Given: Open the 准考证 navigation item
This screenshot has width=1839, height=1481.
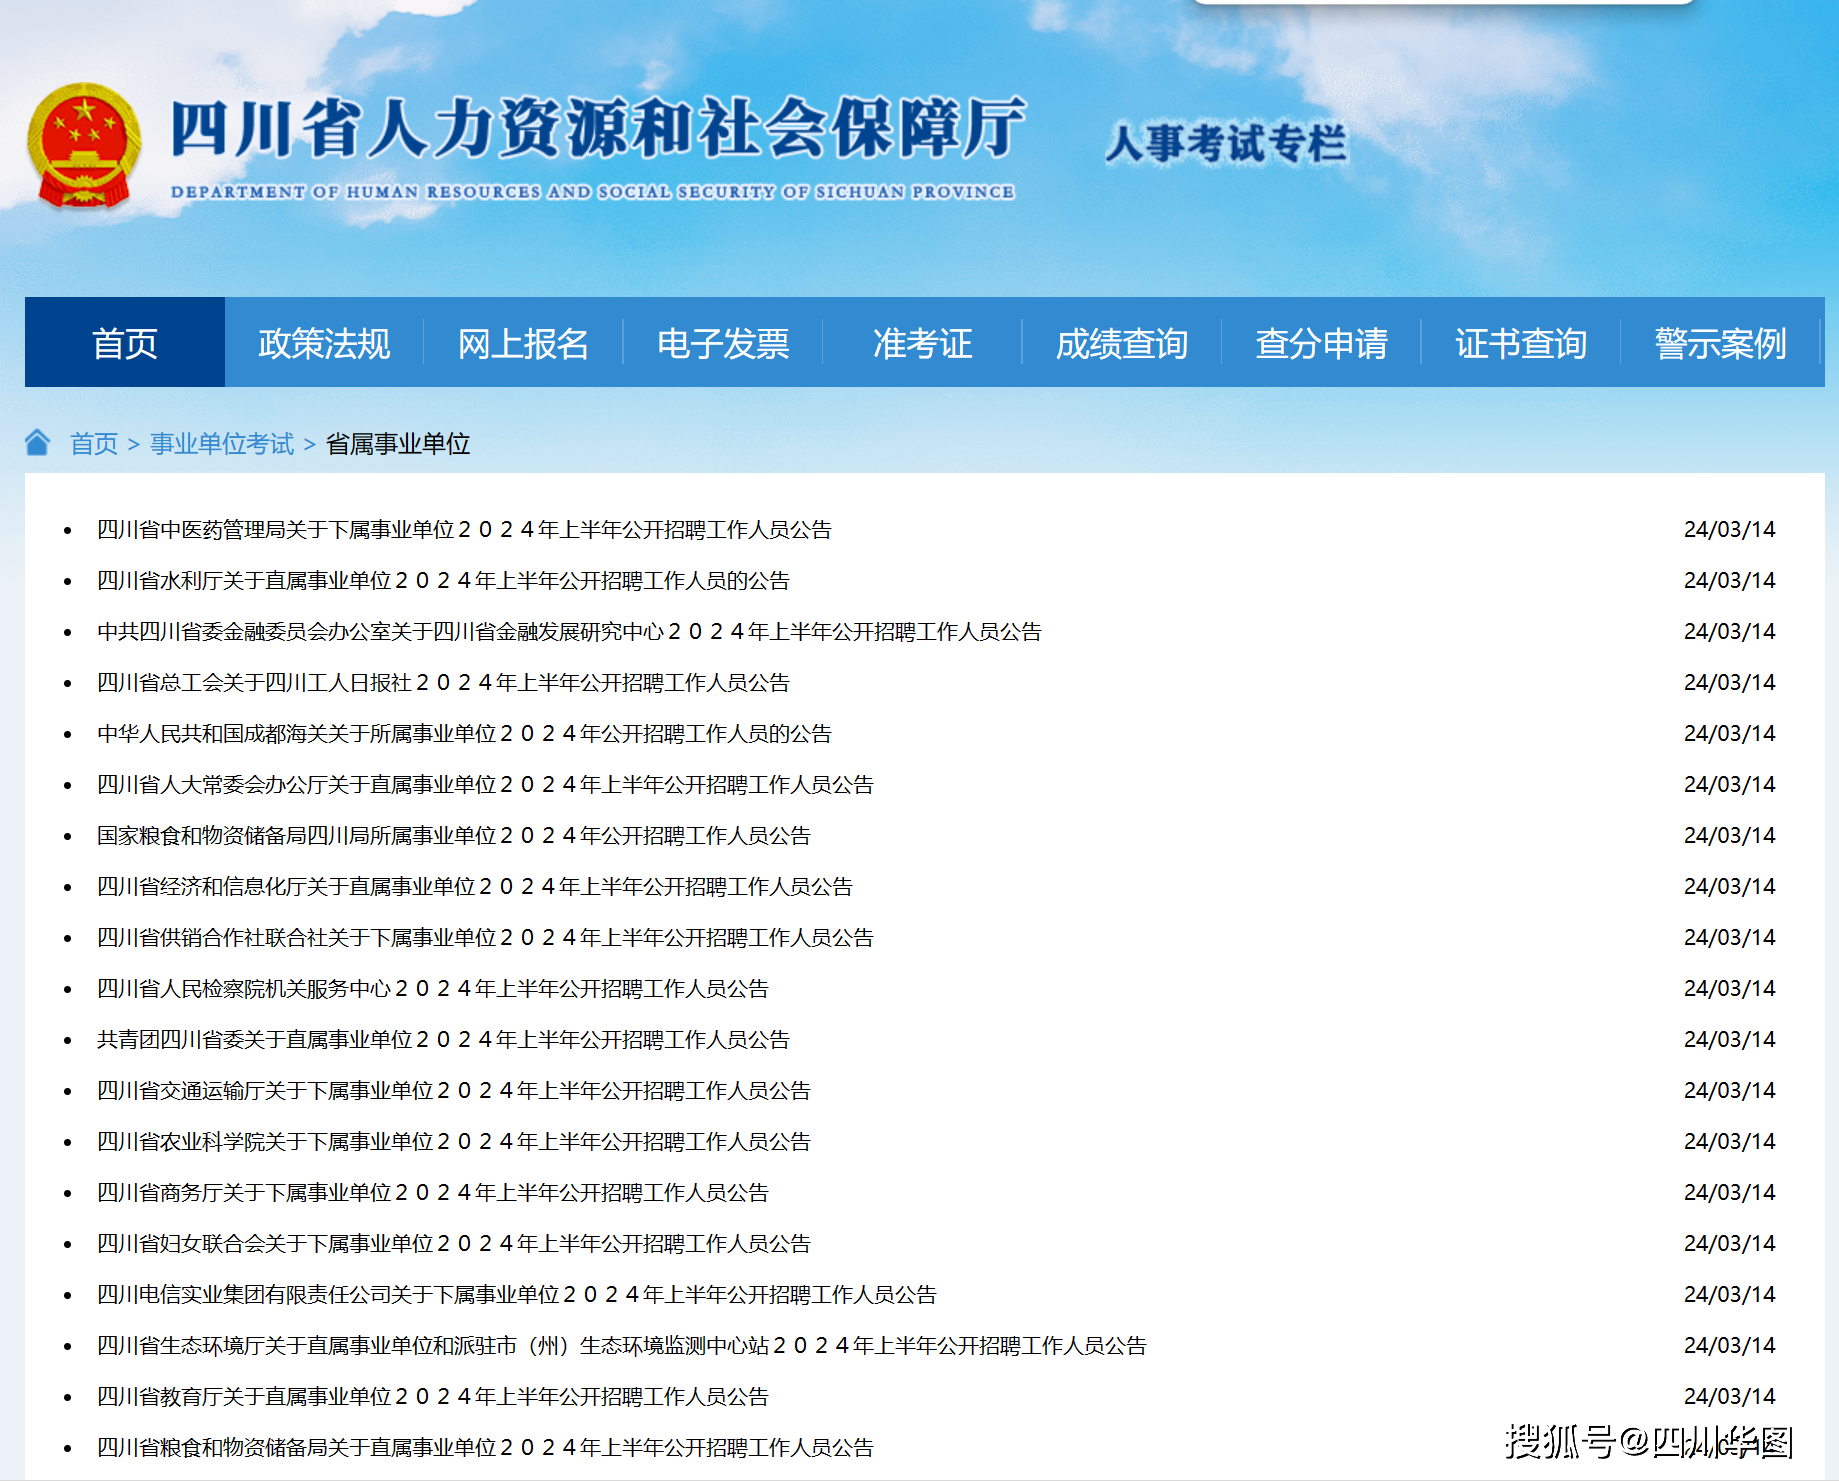Looking at the screenshot, I should pos(922,343).
